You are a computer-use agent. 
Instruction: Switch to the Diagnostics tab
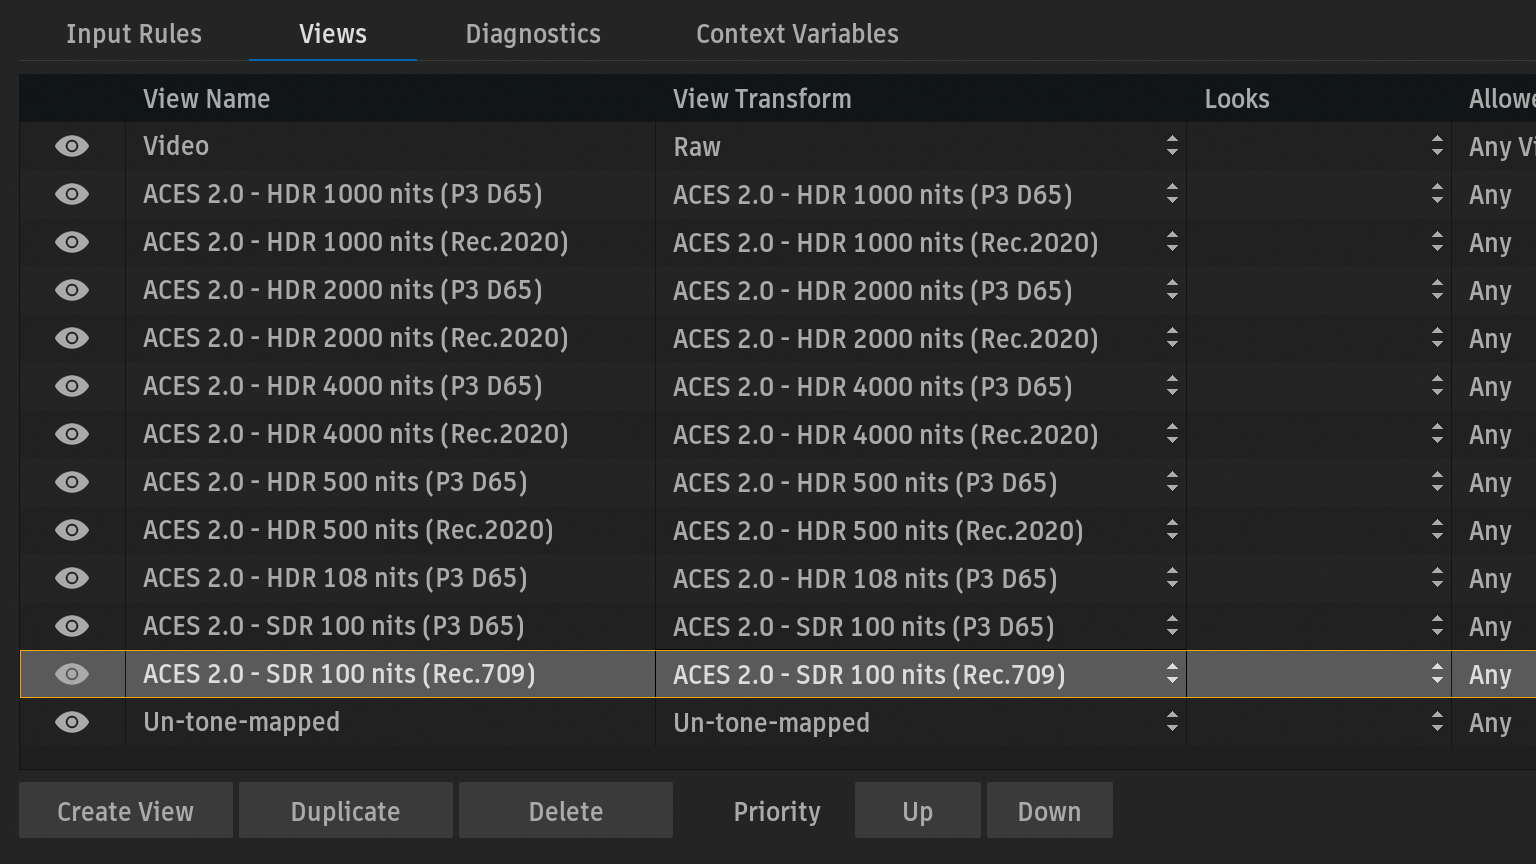click(x=533, y=34)
